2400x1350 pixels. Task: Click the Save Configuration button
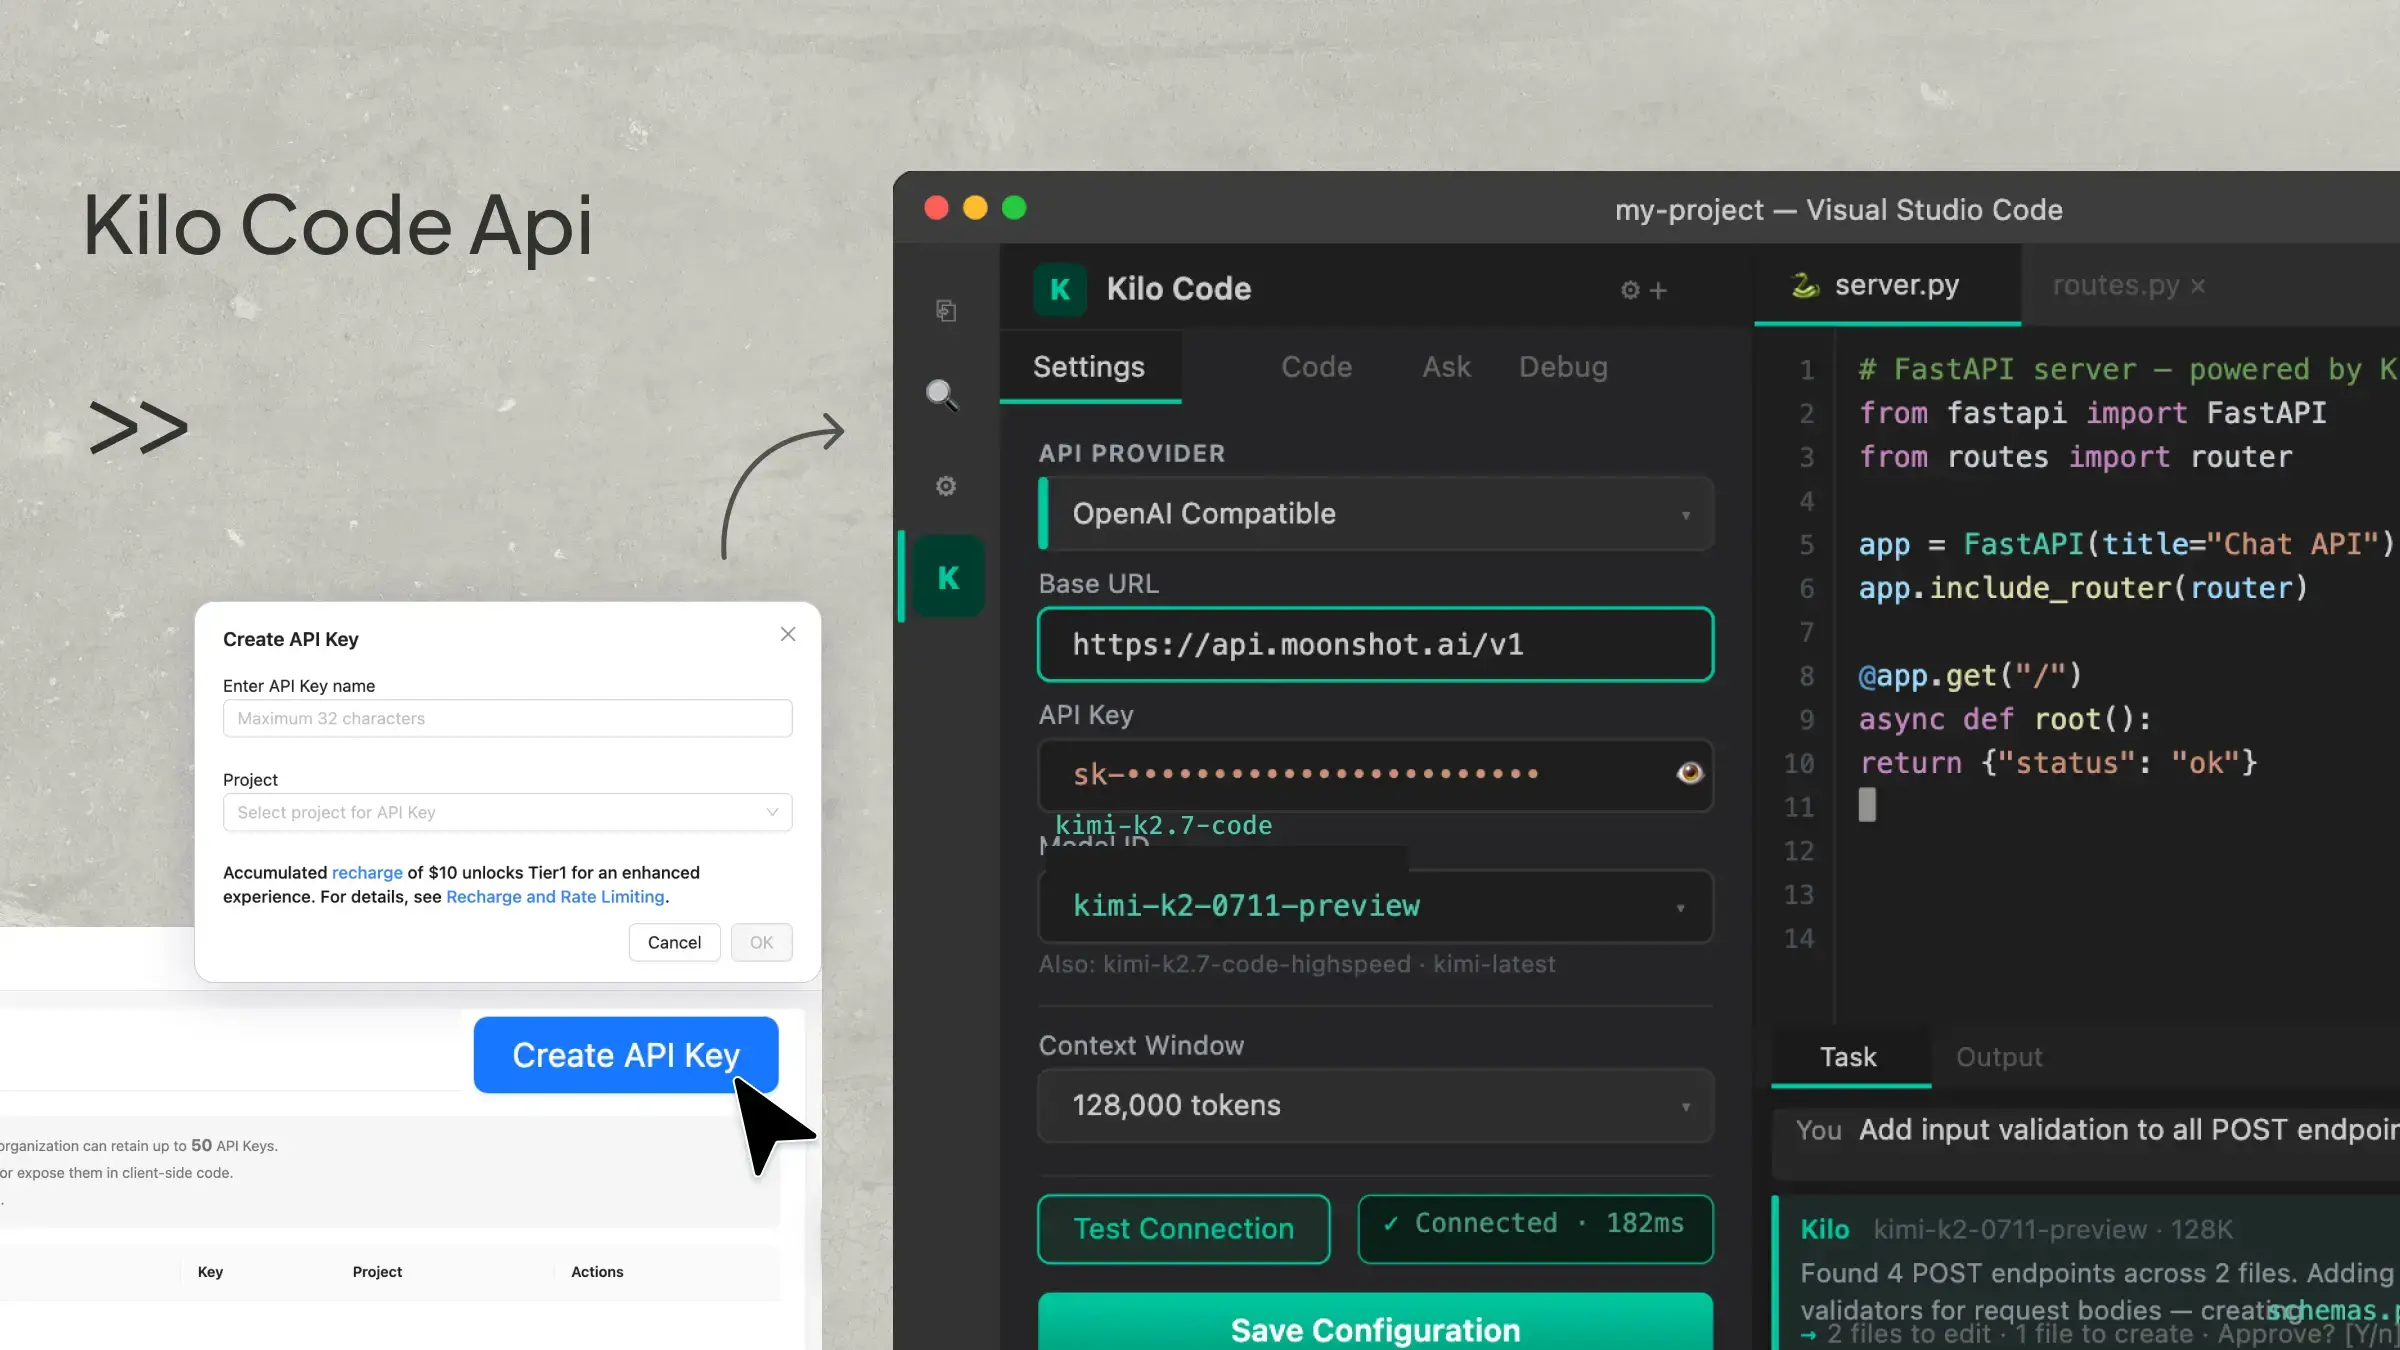1376,1324
